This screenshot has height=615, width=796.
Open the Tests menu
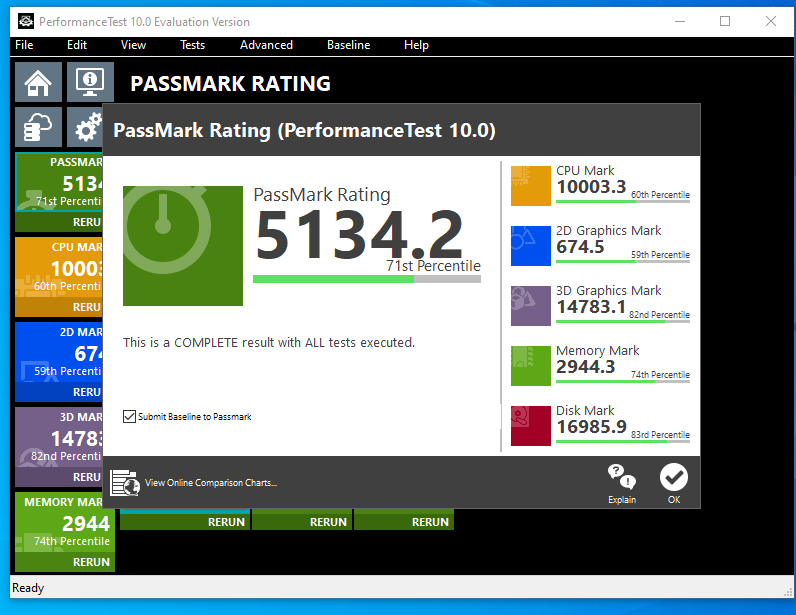192,45
